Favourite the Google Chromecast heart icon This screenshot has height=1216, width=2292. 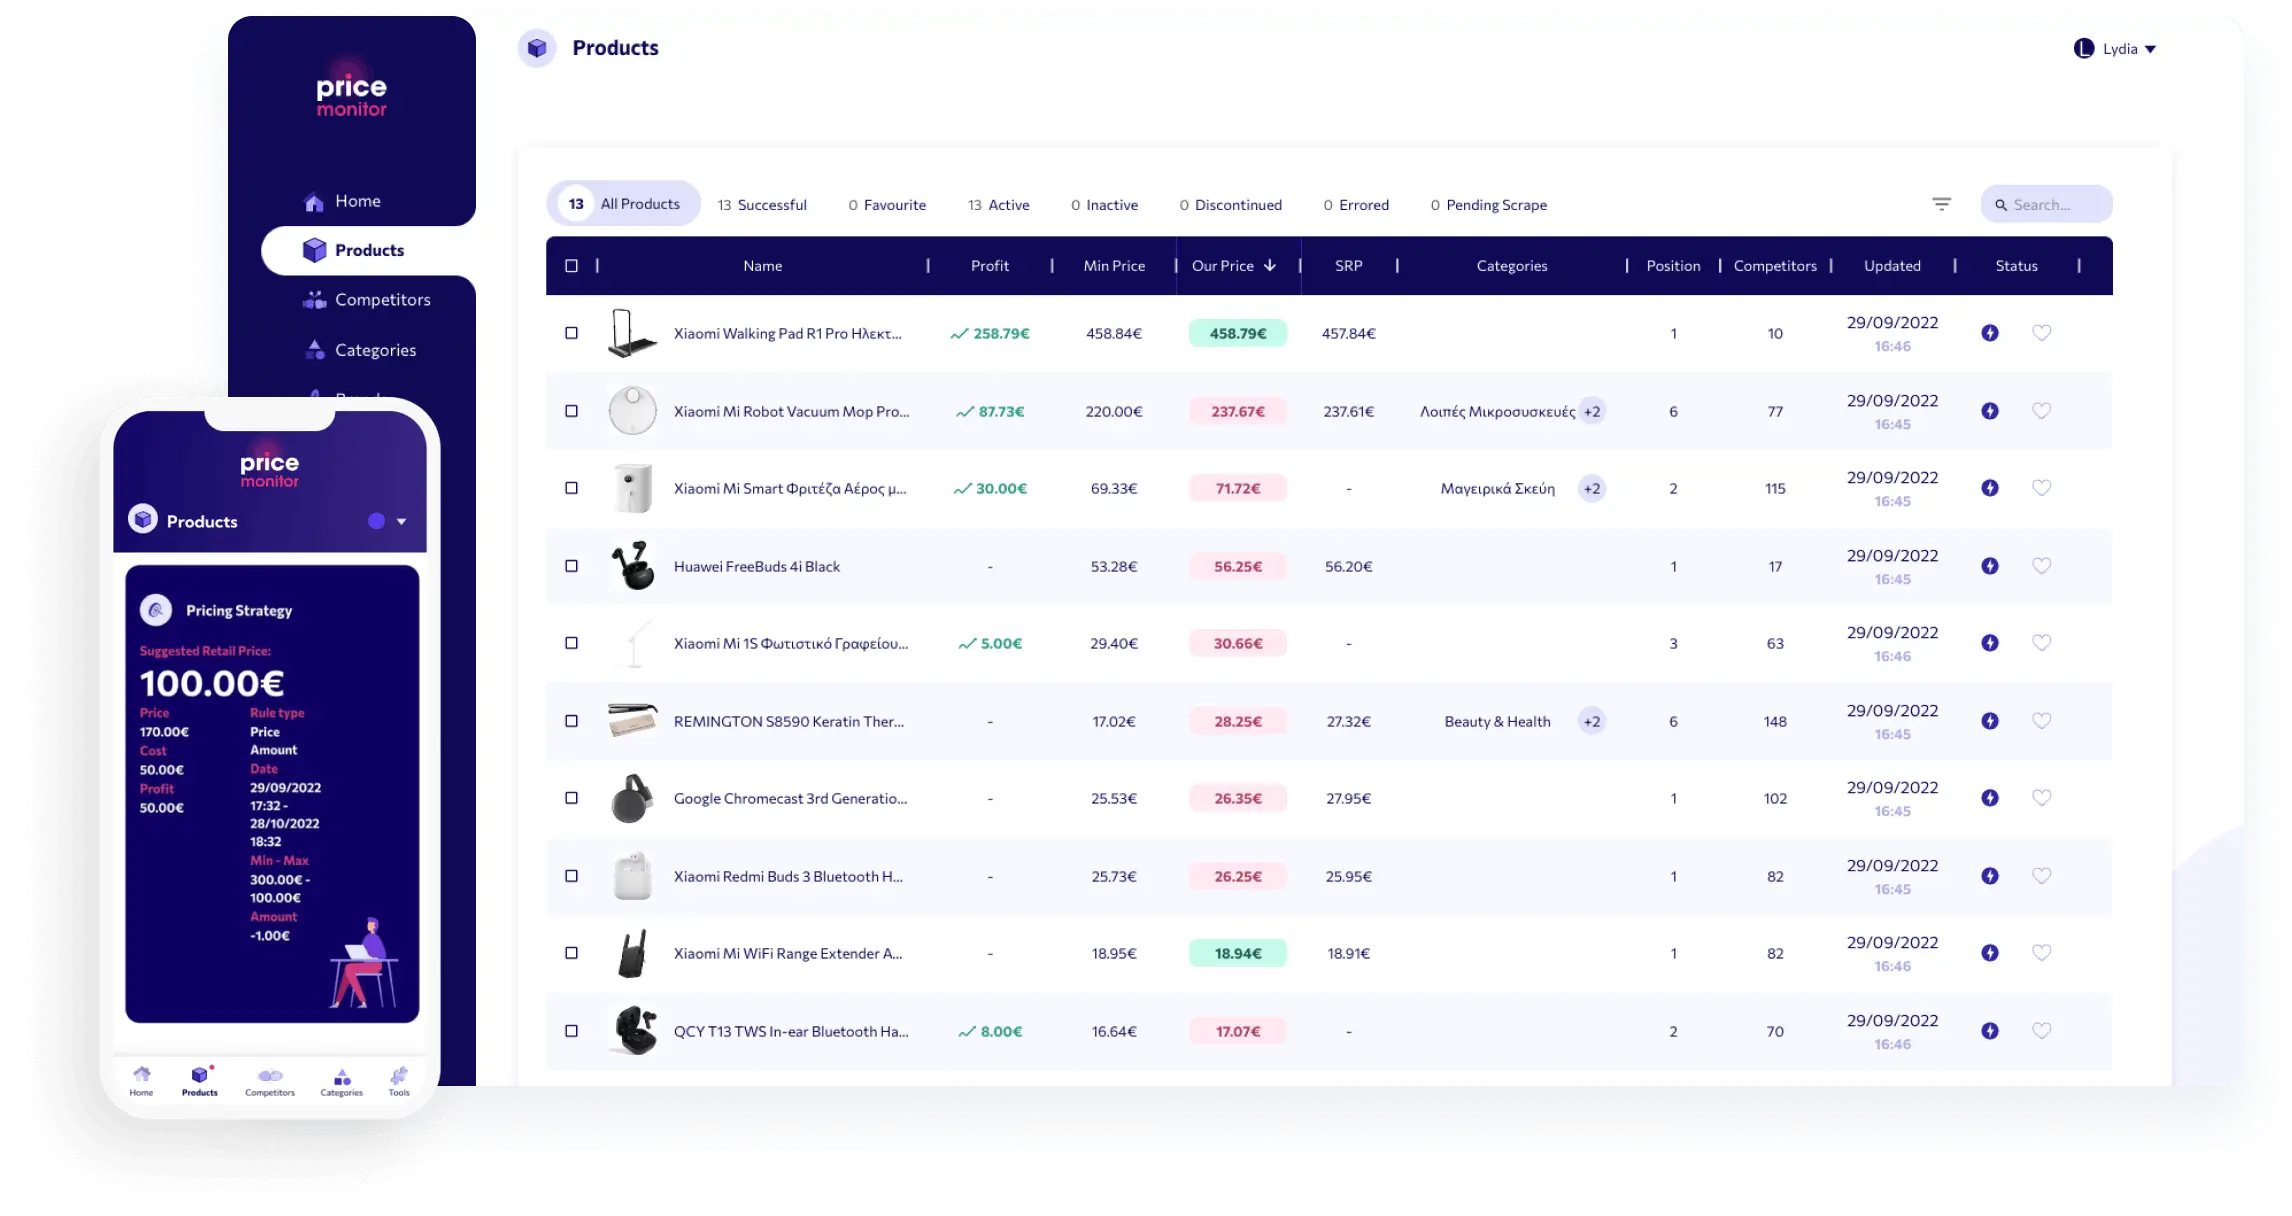[2042, 798]
